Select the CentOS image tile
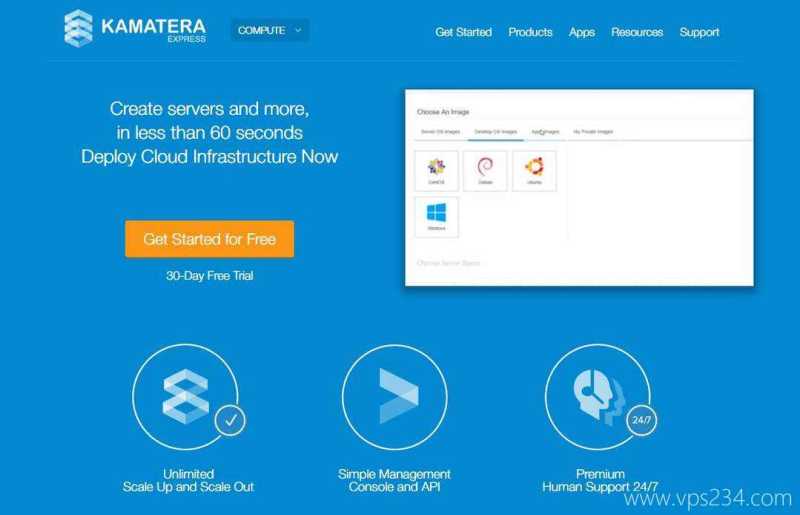This screenshot has height=515, width=800. 436,171
